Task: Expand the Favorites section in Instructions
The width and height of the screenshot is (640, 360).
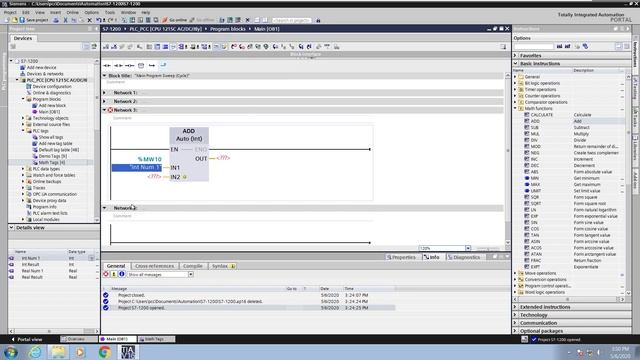Action: 516,56
